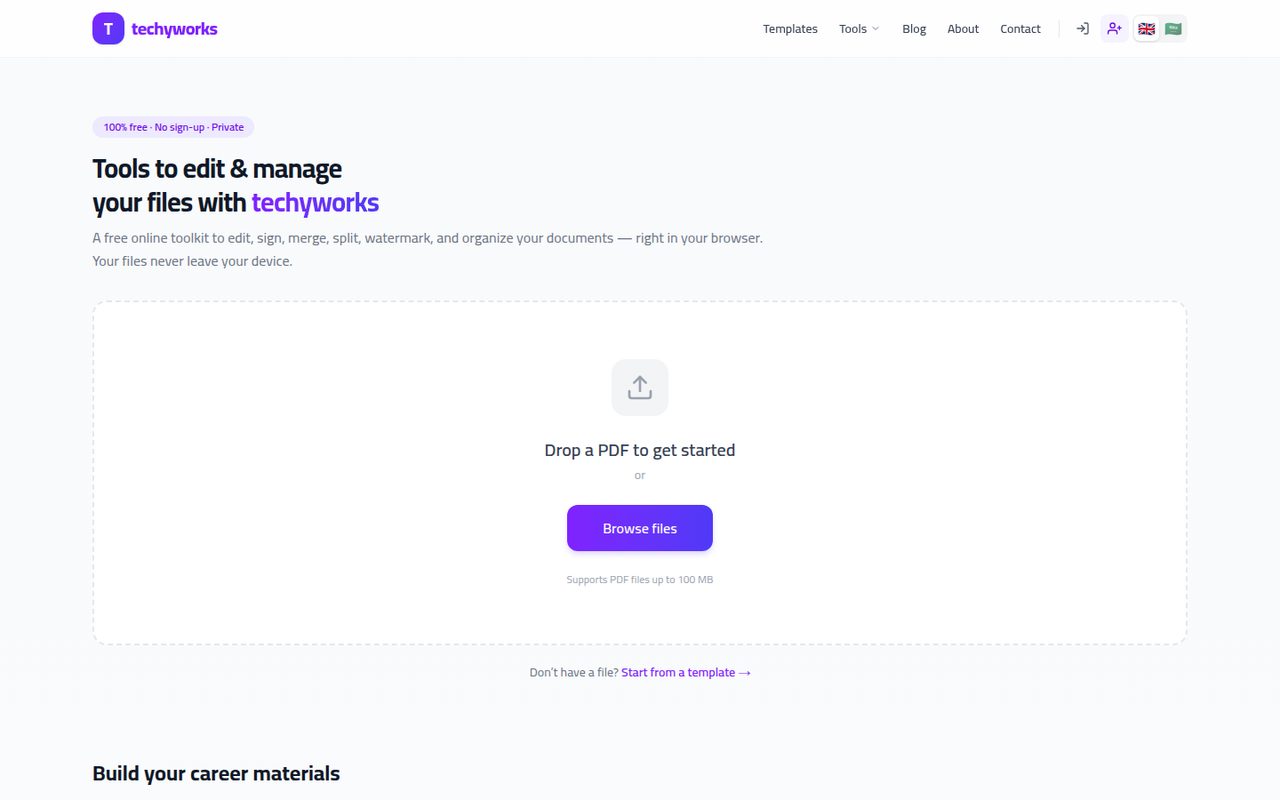
Task: Open the Templates nav item
Action: [x=790, y=29]
